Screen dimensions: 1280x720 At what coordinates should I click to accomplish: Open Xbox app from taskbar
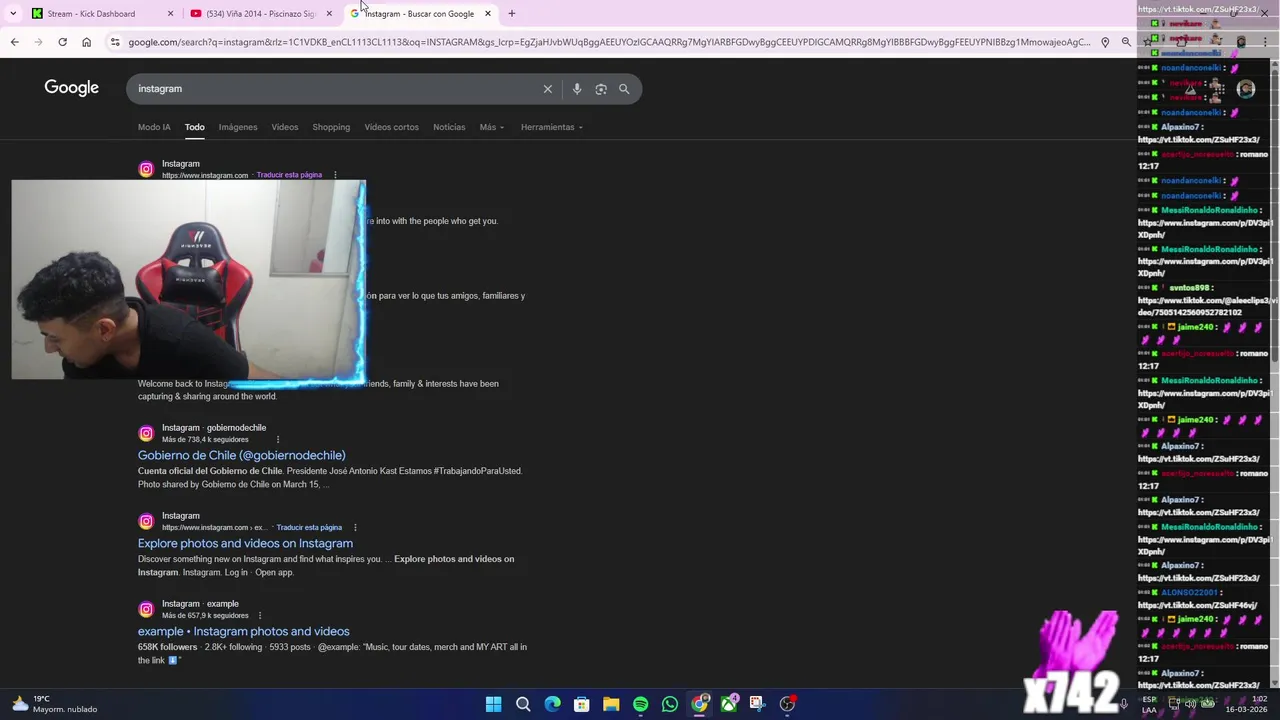click(729, 704)
